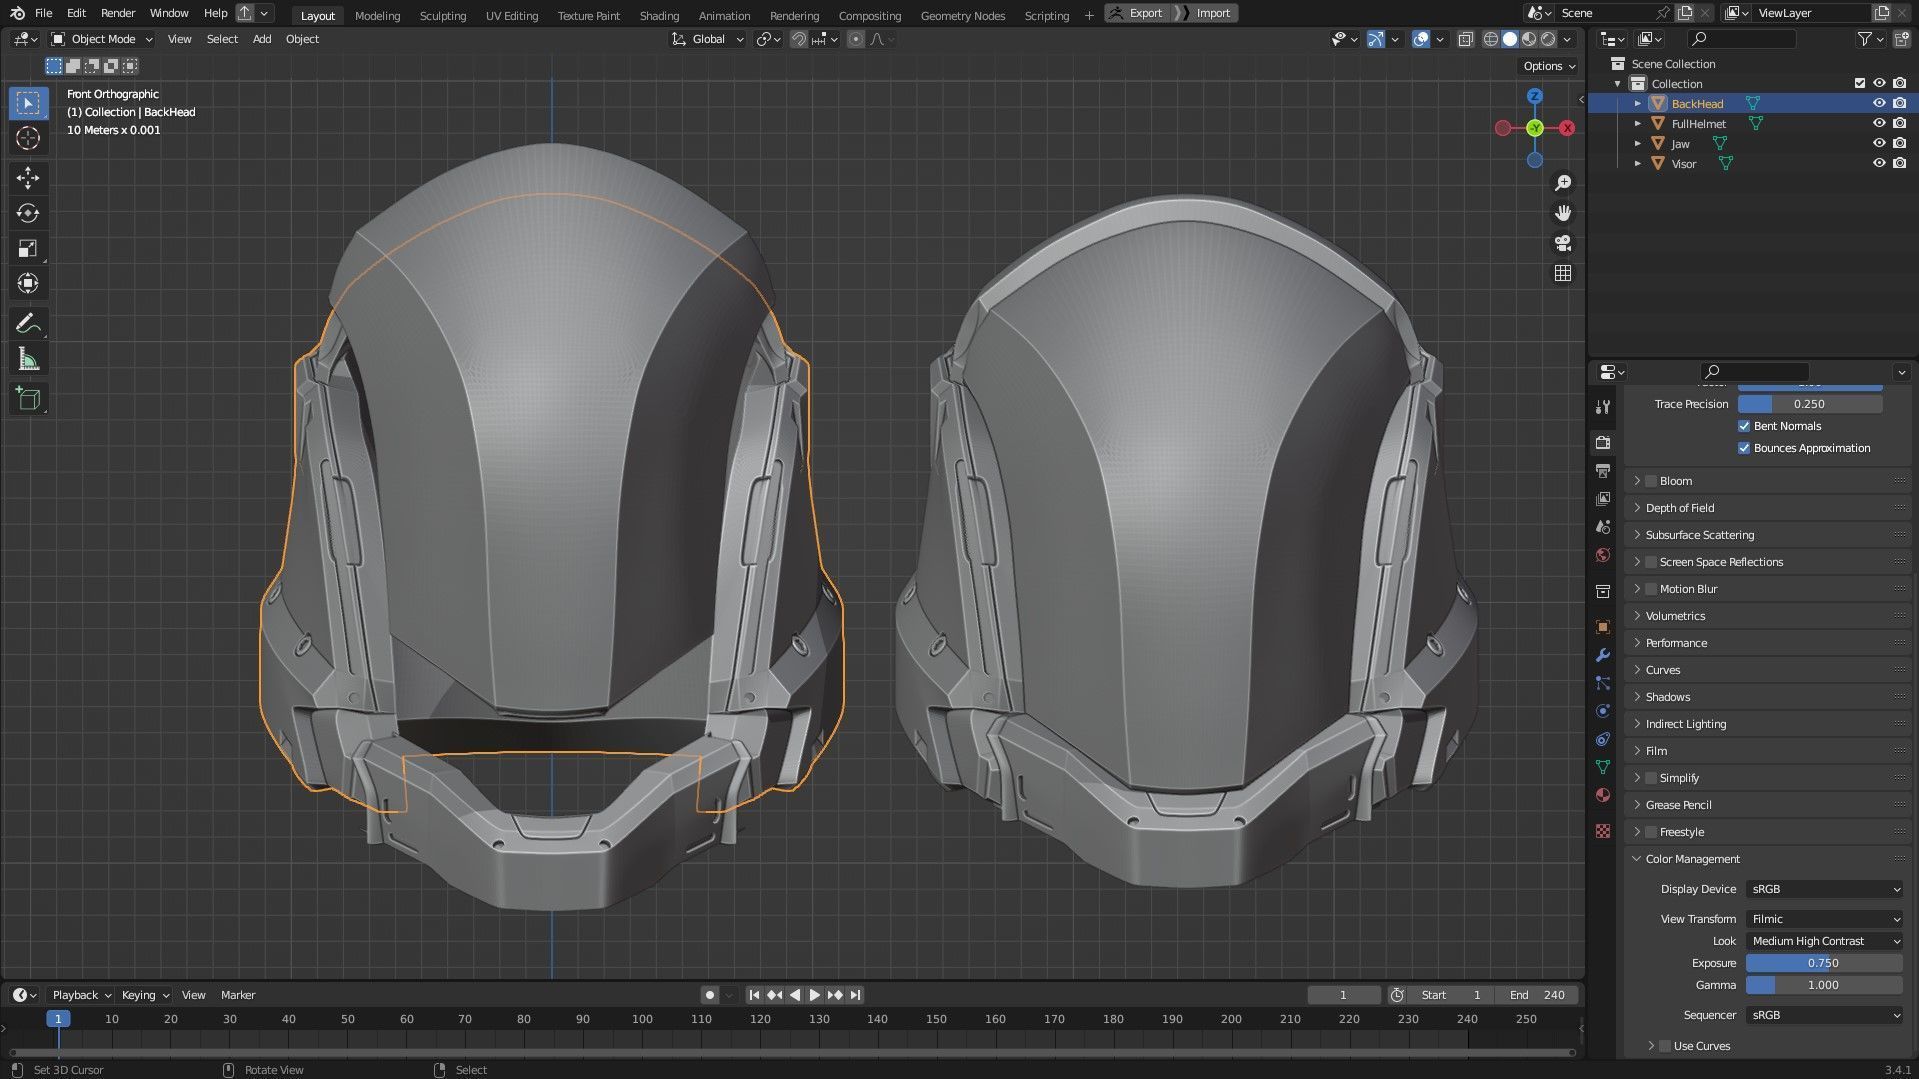The height and width of the screenshot is (1079, 1919).
Task: Select the Scale tool
Action: coord(28,249)
